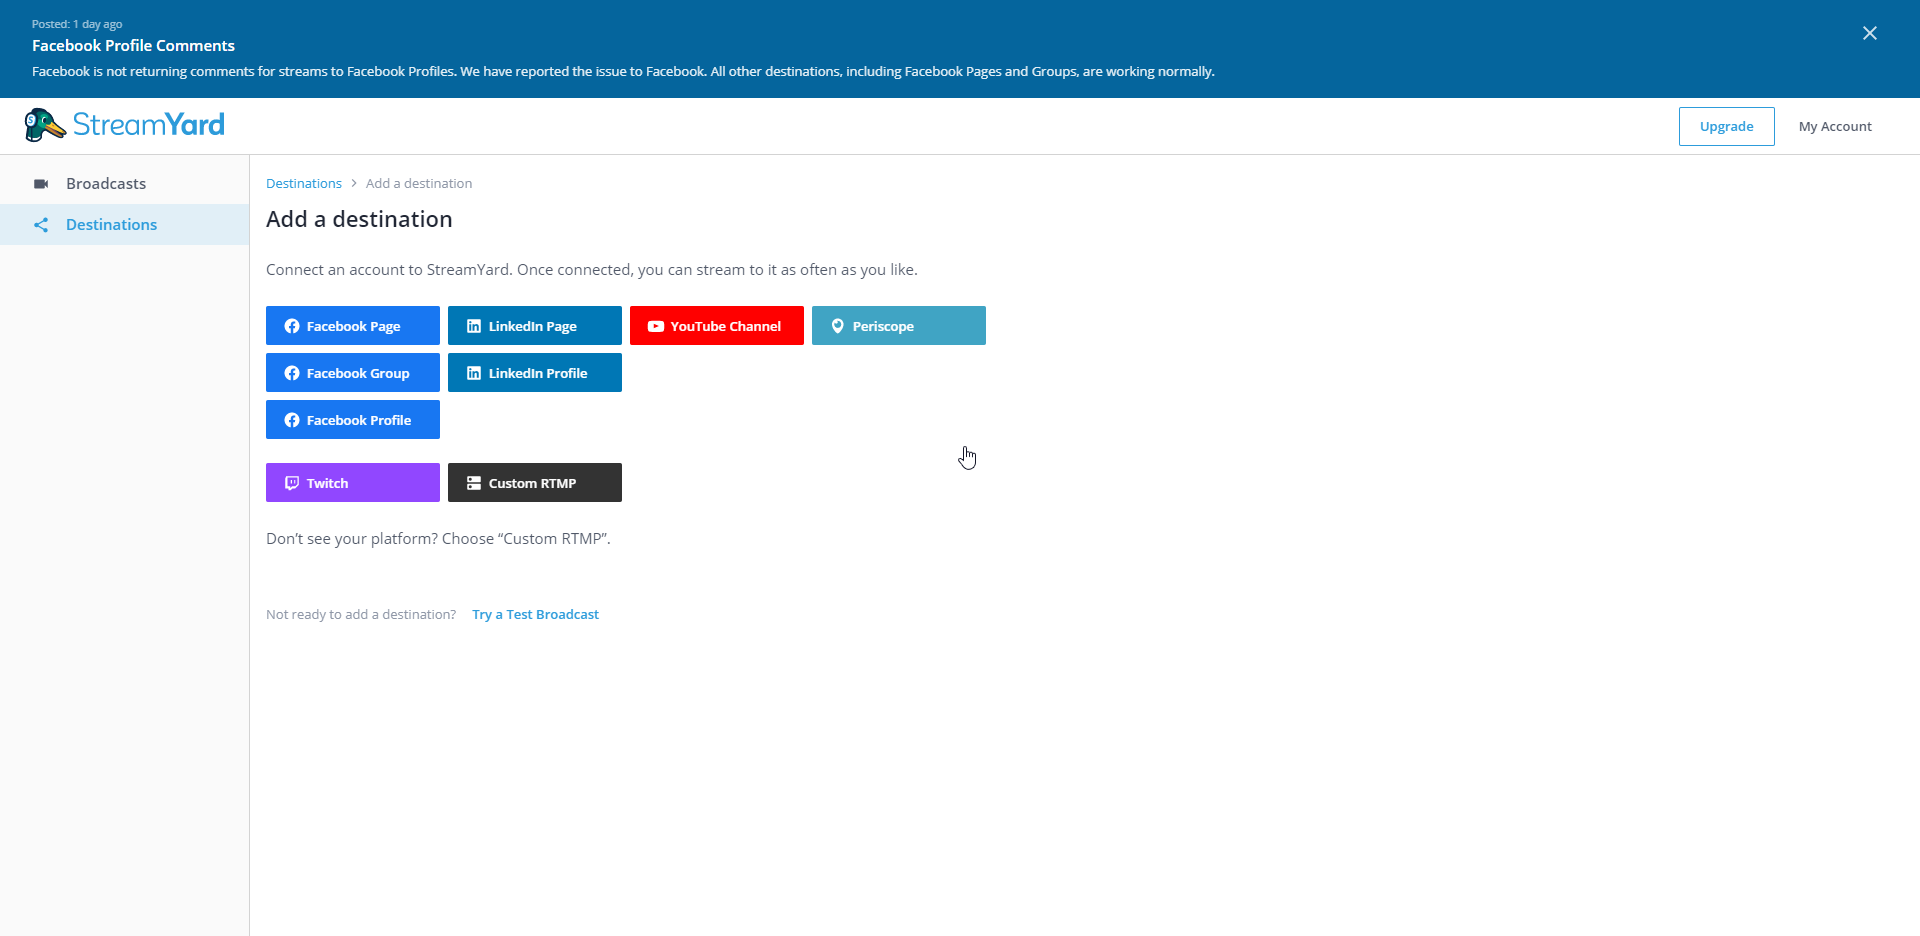Click the 'Add a destination' breadcrumb text
Image resolution: width=1920 pixels, height=936 pixels.
419,183
